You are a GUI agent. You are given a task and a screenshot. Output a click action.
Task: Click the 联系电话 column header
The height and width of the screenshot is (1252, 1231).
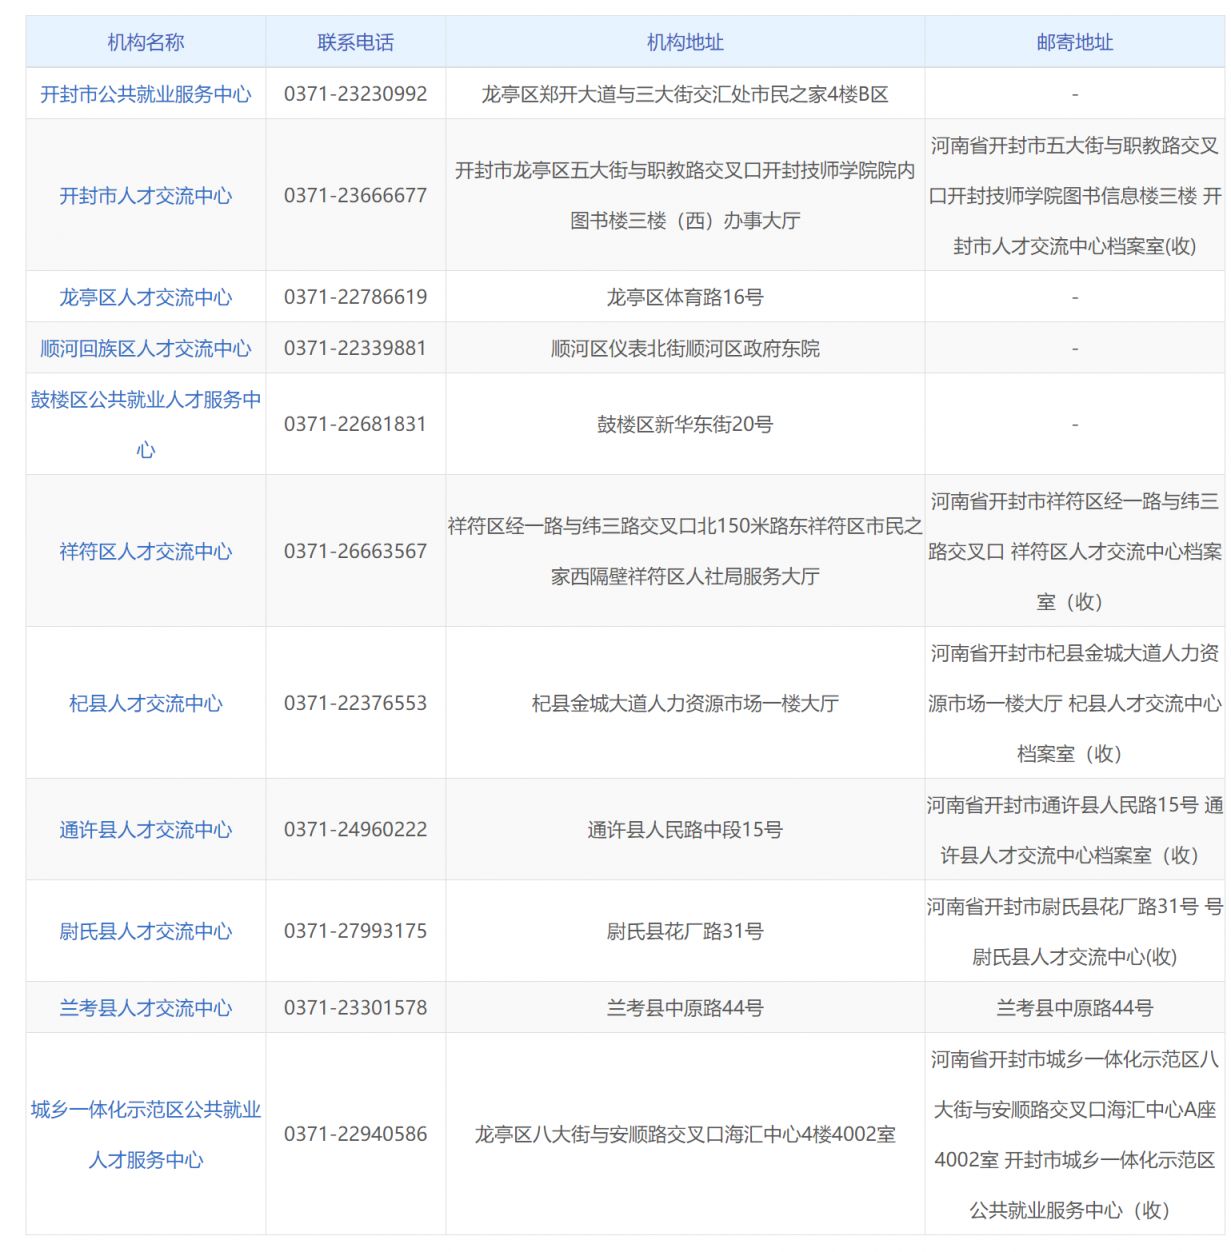tap(356, 42)
